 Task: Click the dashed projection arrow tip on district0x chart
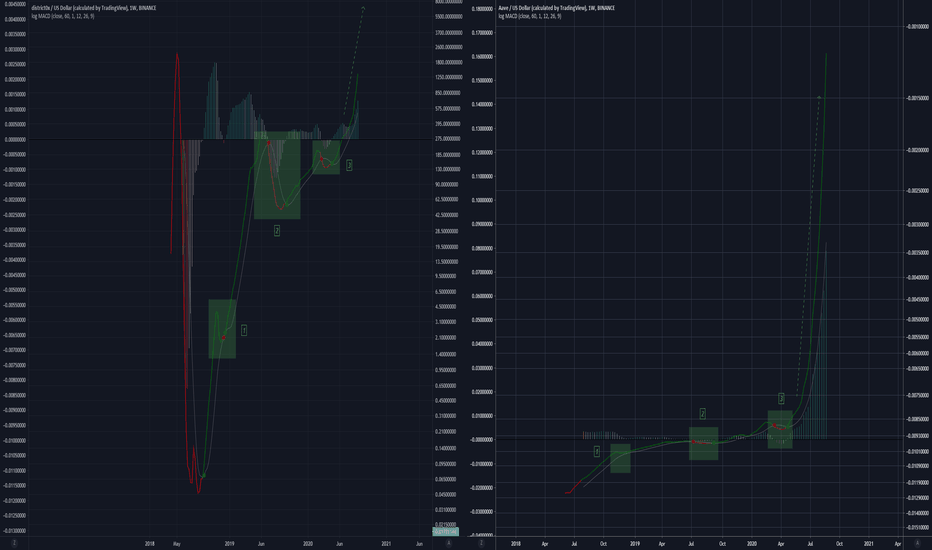click(363, 8)
